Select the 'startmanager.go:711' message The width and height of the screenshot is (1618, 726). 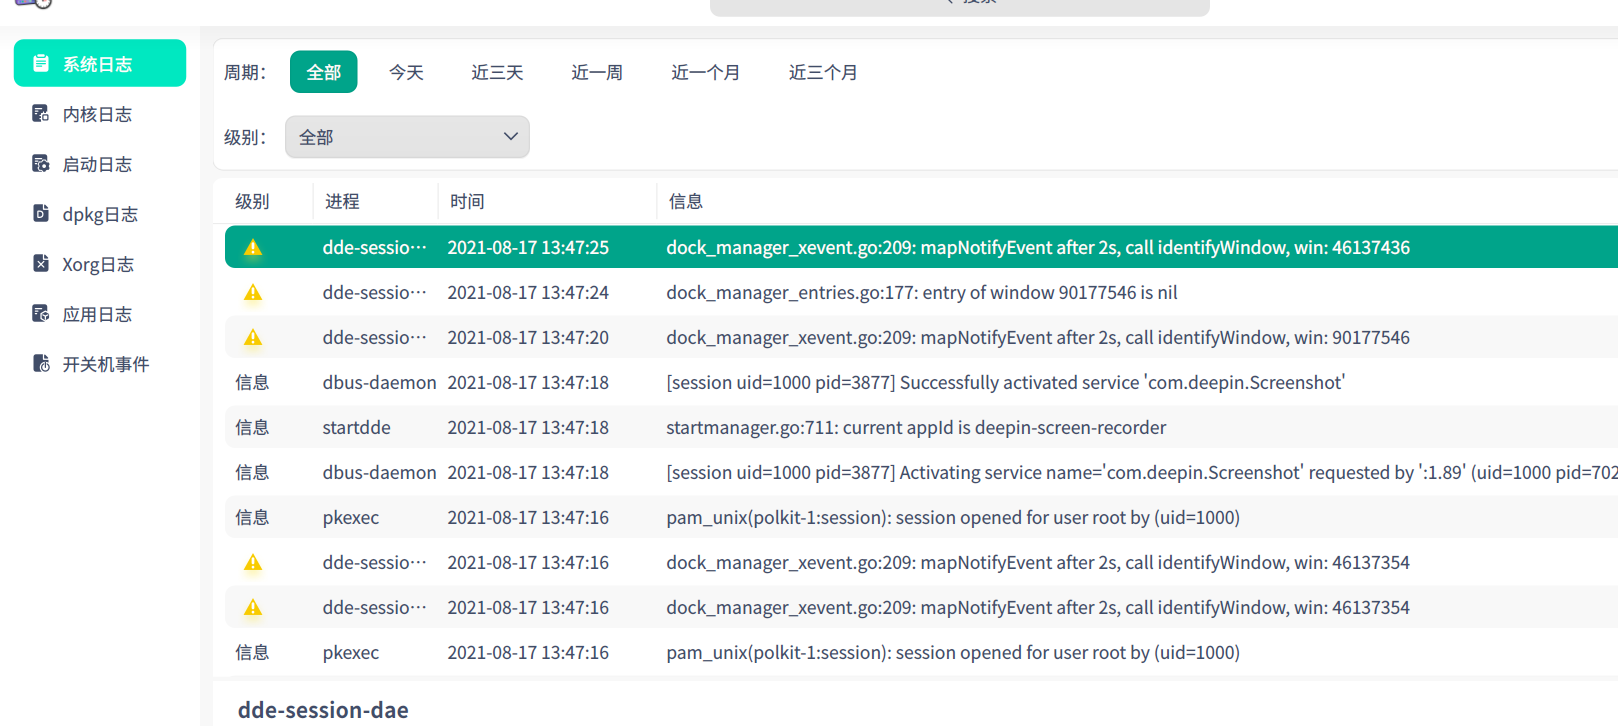coord(916,427)
